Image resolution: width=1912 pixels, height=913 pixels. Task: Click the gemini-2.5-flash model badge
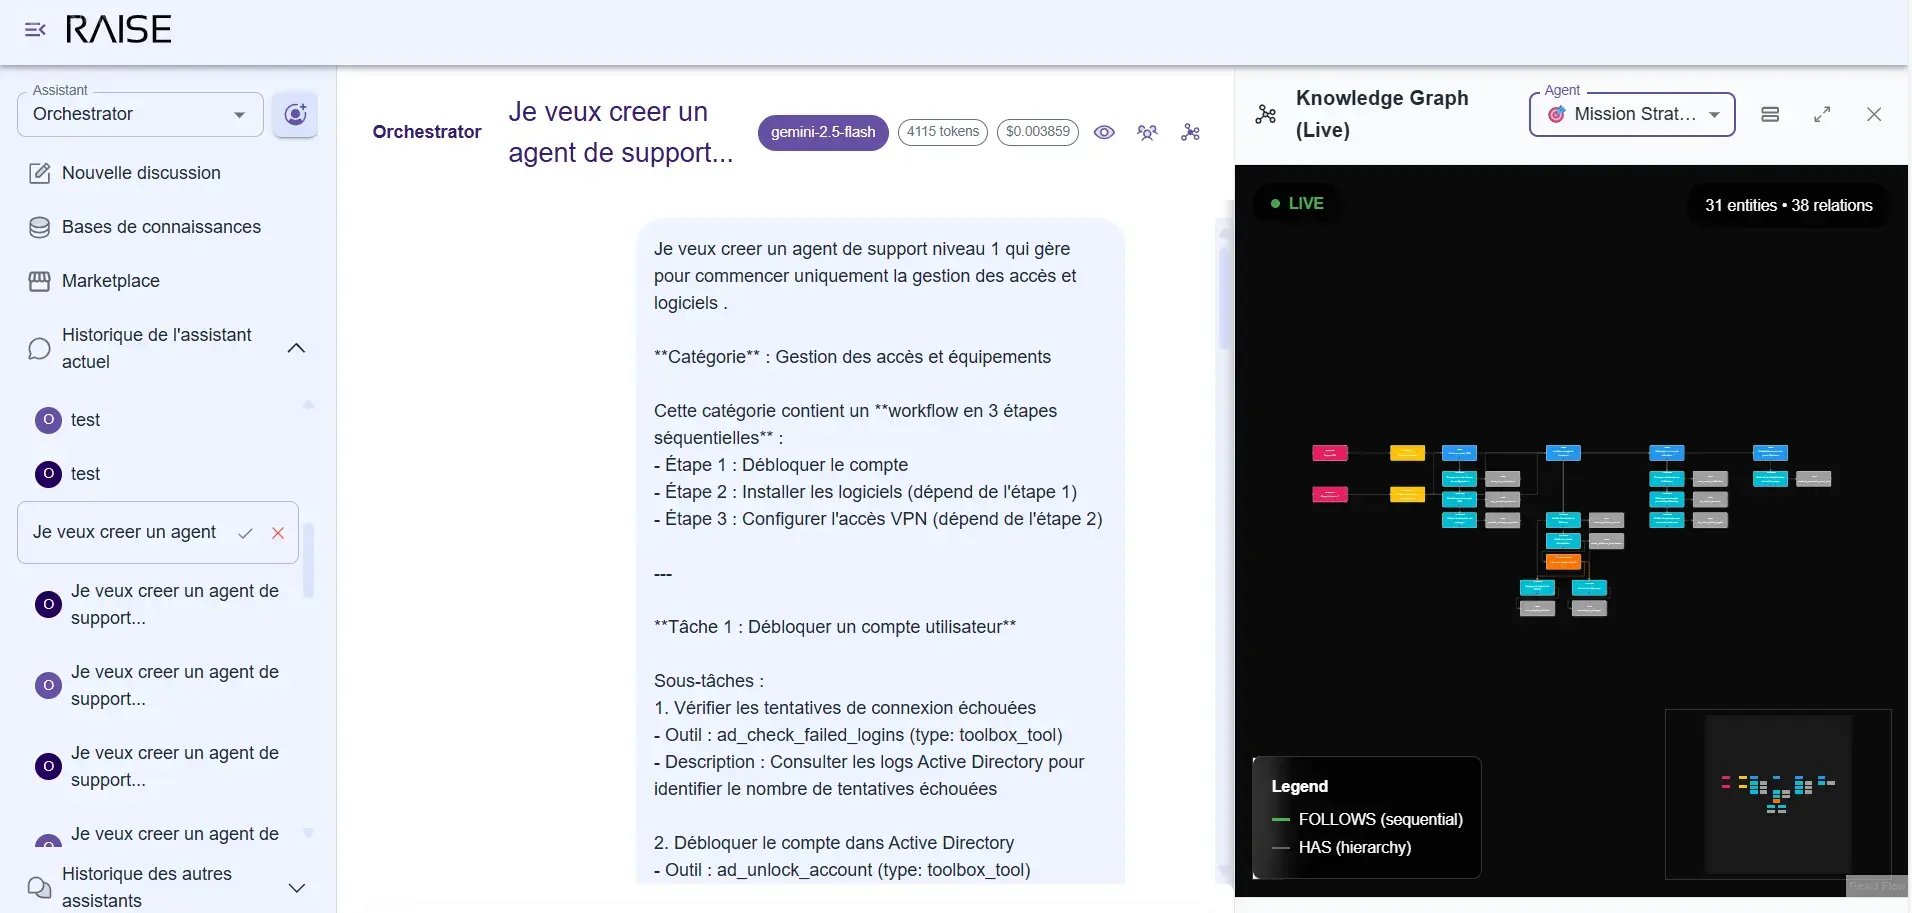(x=822, y=132)
